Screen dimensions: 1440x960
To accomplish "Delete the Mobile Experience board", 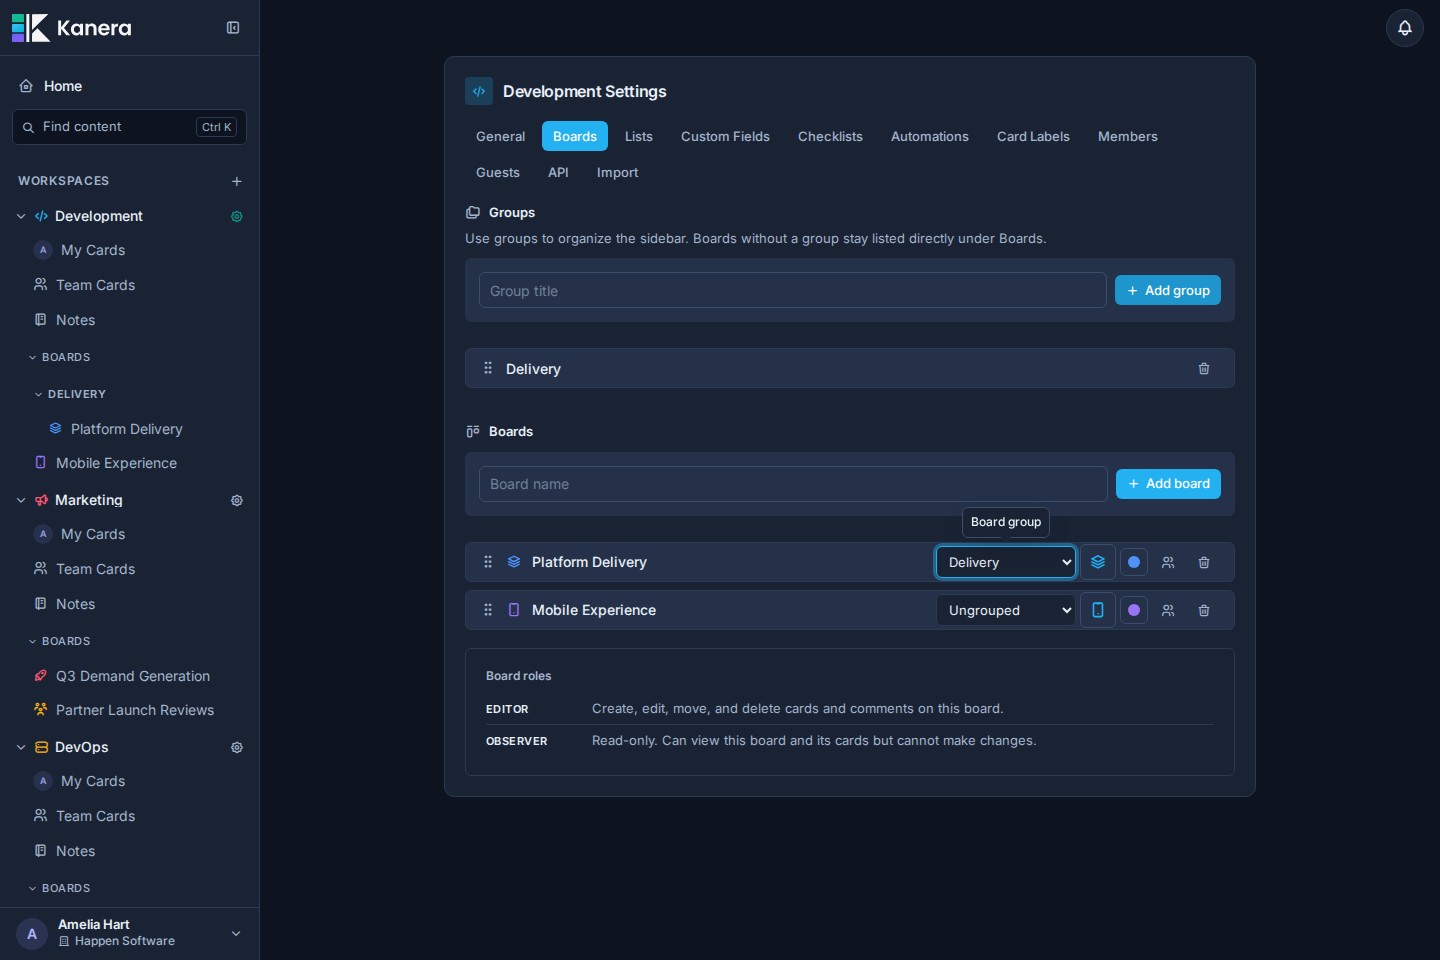I will [x=1204, y=611].
